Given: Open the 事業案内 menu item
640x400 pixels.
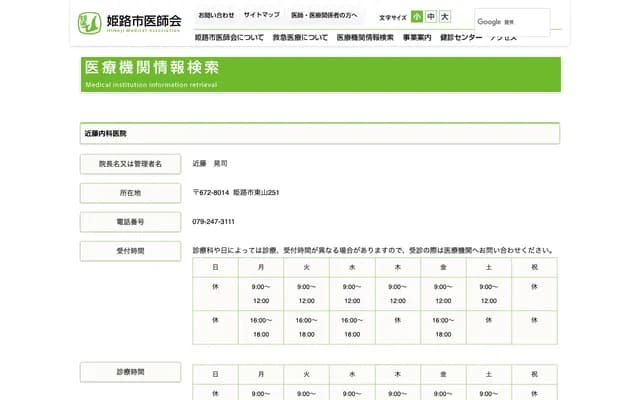Looking at the screenshot, I should click(x=417, y=37).
